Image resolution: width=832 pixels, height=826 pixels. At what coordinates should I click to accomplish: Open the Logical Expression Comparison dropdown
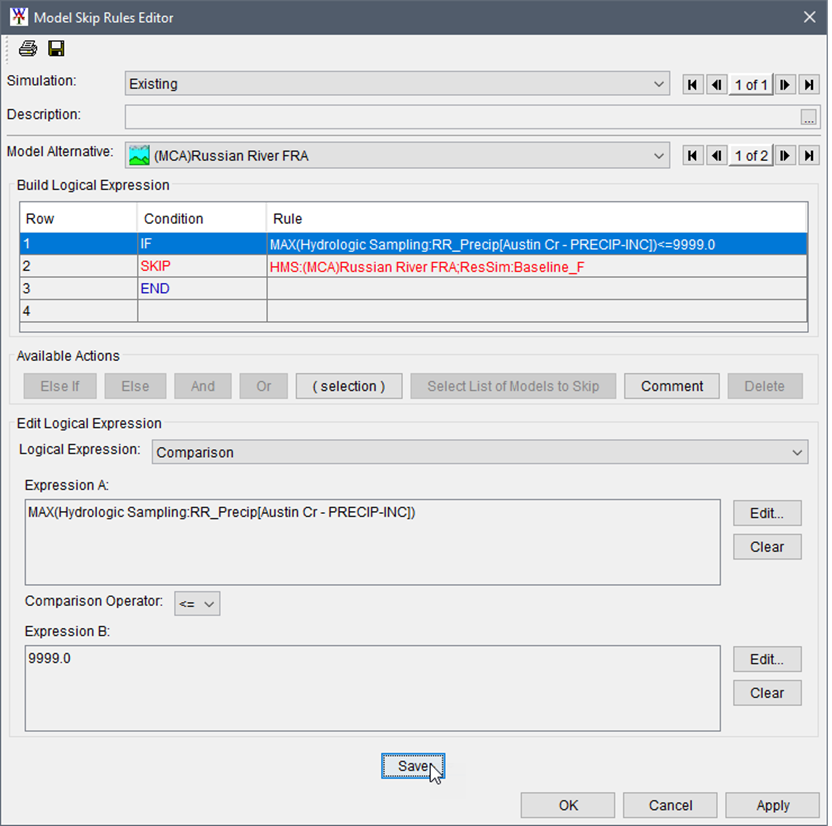[797, 452]
